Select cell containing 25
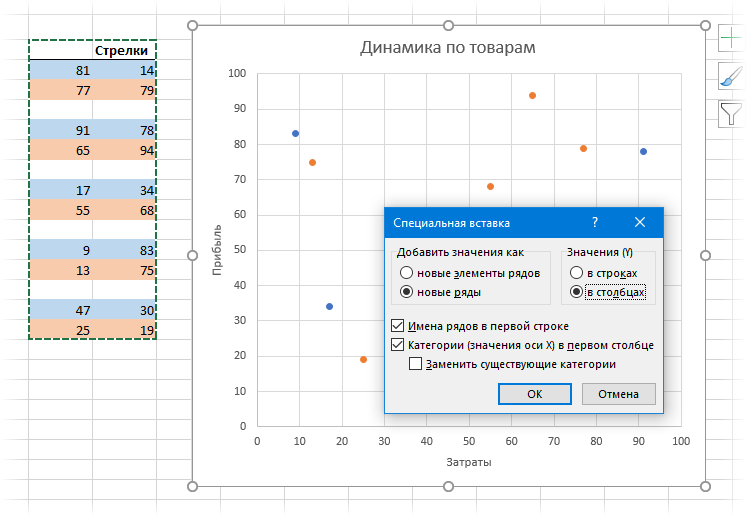The width and height of the screenshot is (747, 517). [61, 330]
